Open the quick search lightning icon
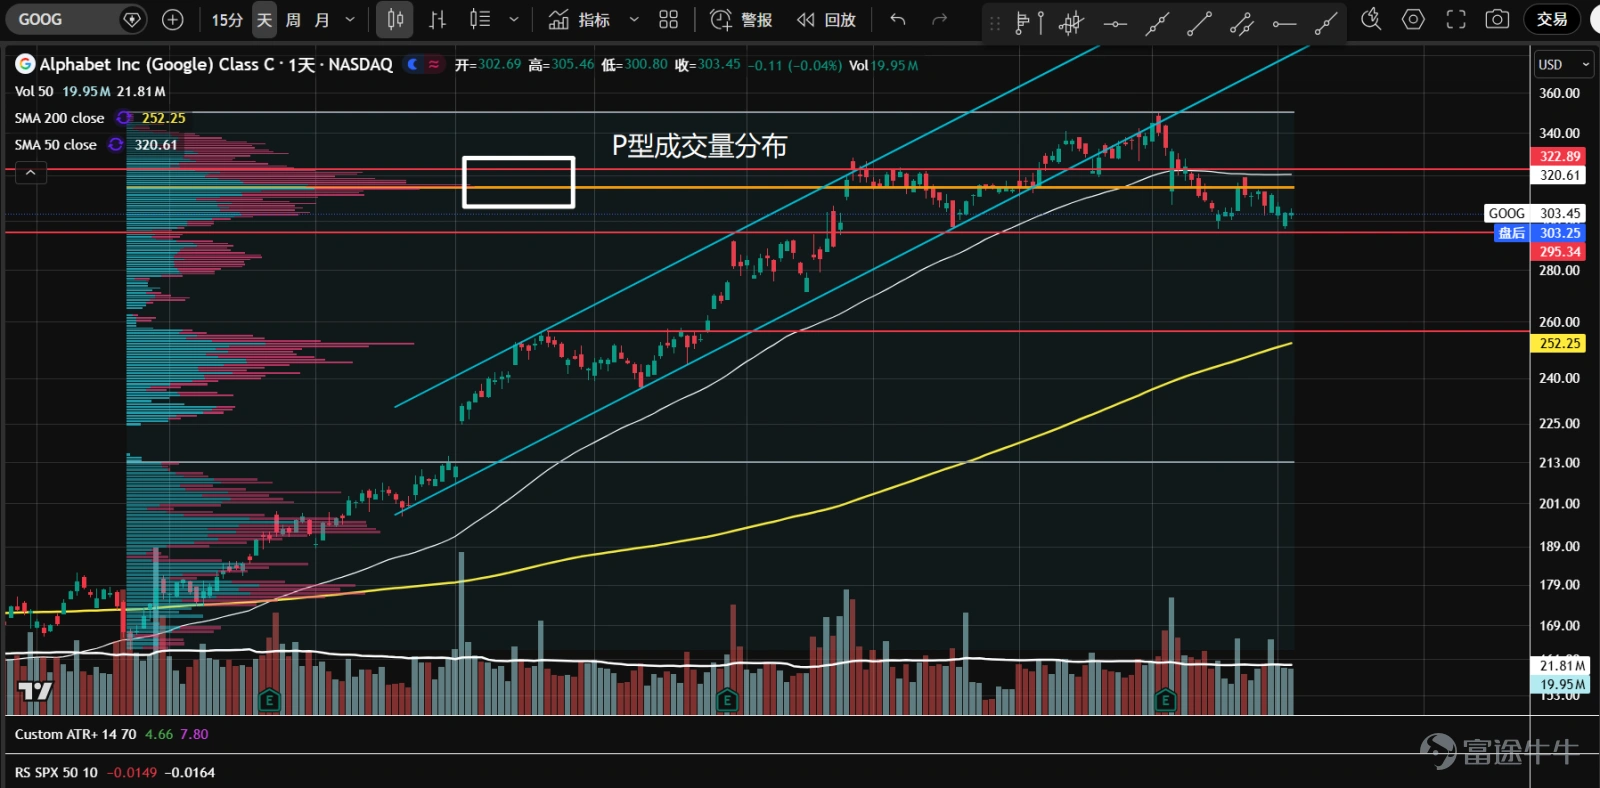1600x788 pixels. [1371, 19]
